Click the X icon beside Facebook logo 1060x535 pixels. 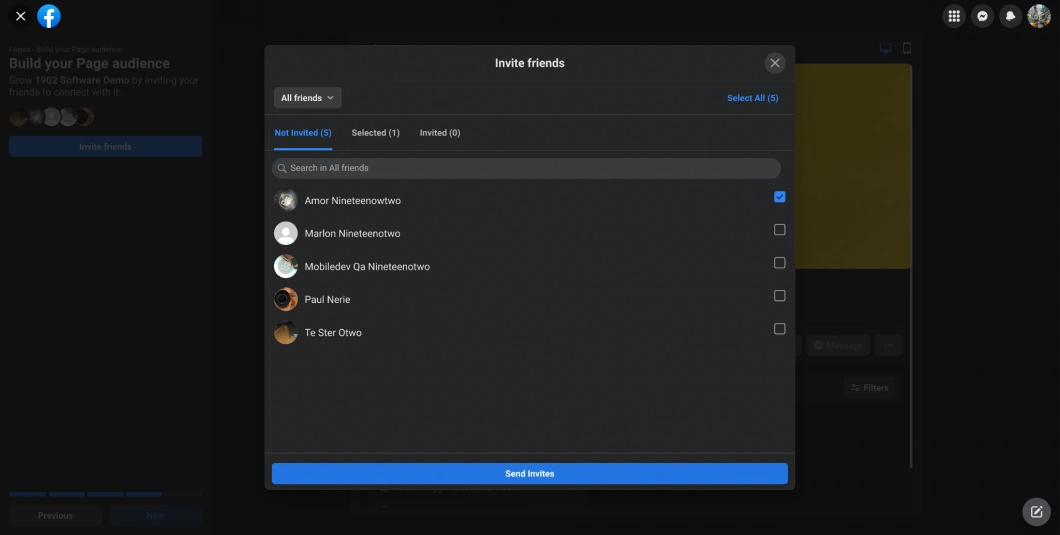click(20, 16)
